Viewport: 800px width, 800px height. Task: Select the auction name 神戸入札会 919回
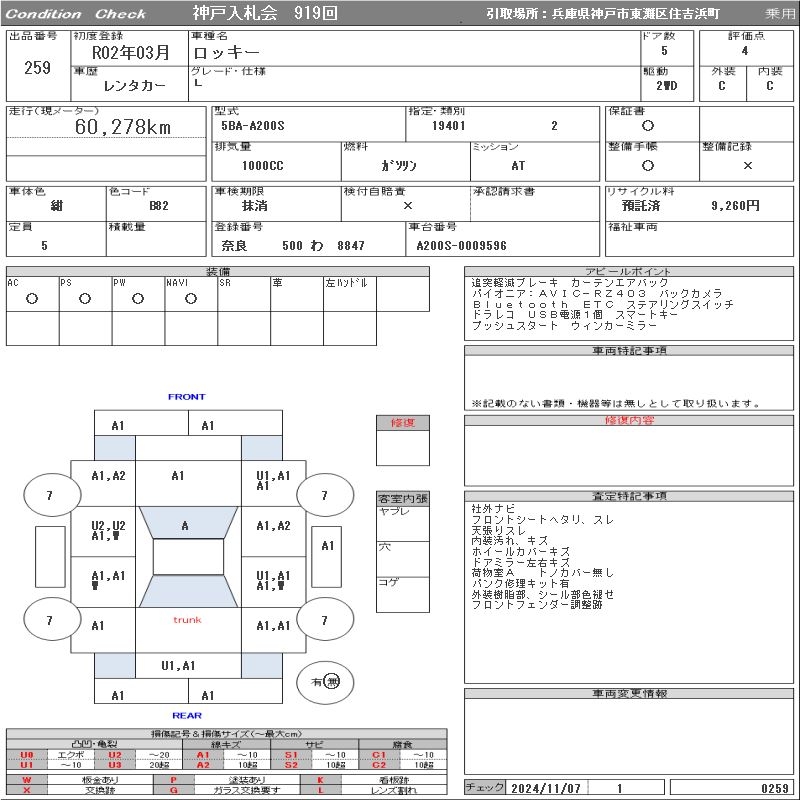(x=265, y=13)
